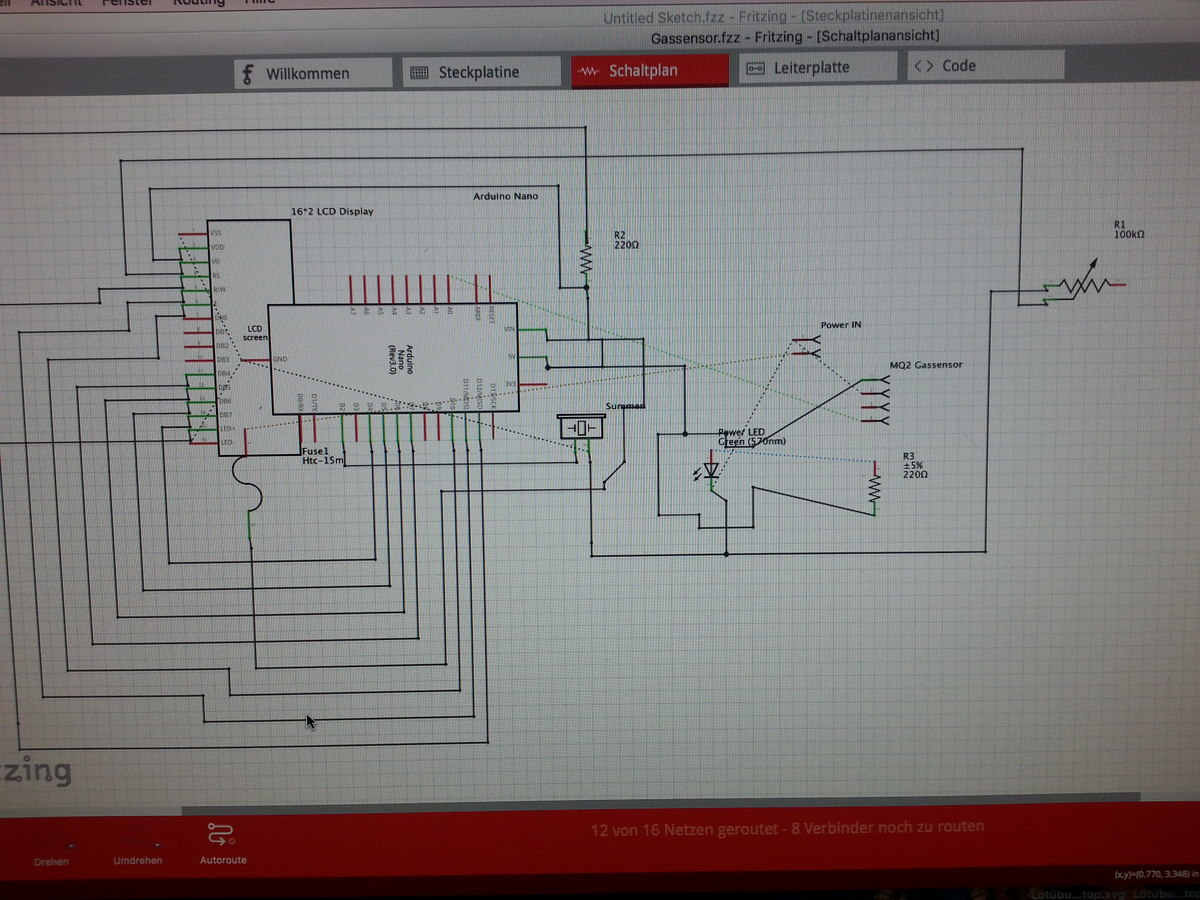Switch to the Steckplatine tab

[x=482, y=72]
